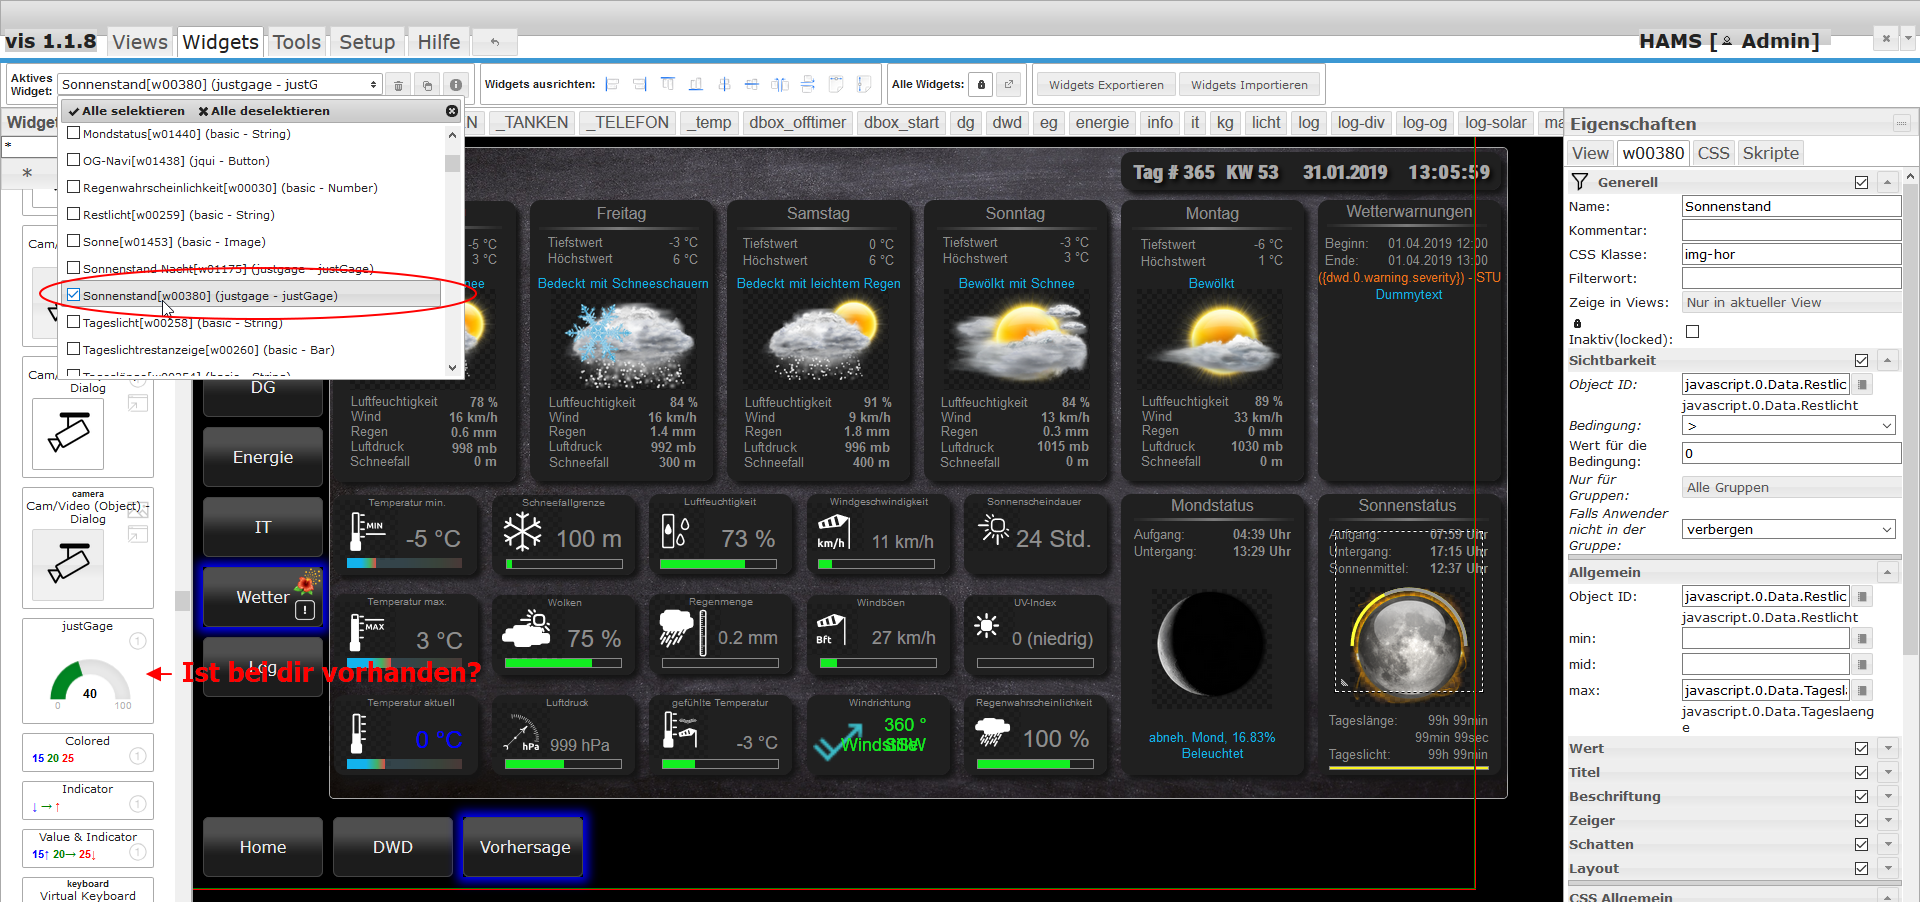Open the all-widgets external link icon

1009,84
